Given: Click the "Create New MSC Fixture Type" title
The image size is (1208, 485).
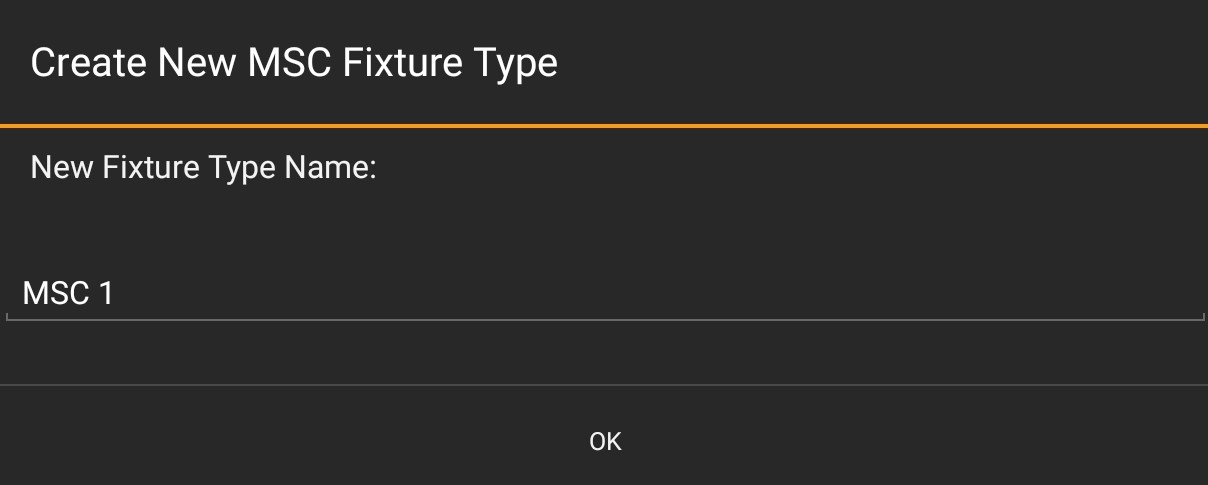Looking at the screenshot, I should [x=294, y=64].
